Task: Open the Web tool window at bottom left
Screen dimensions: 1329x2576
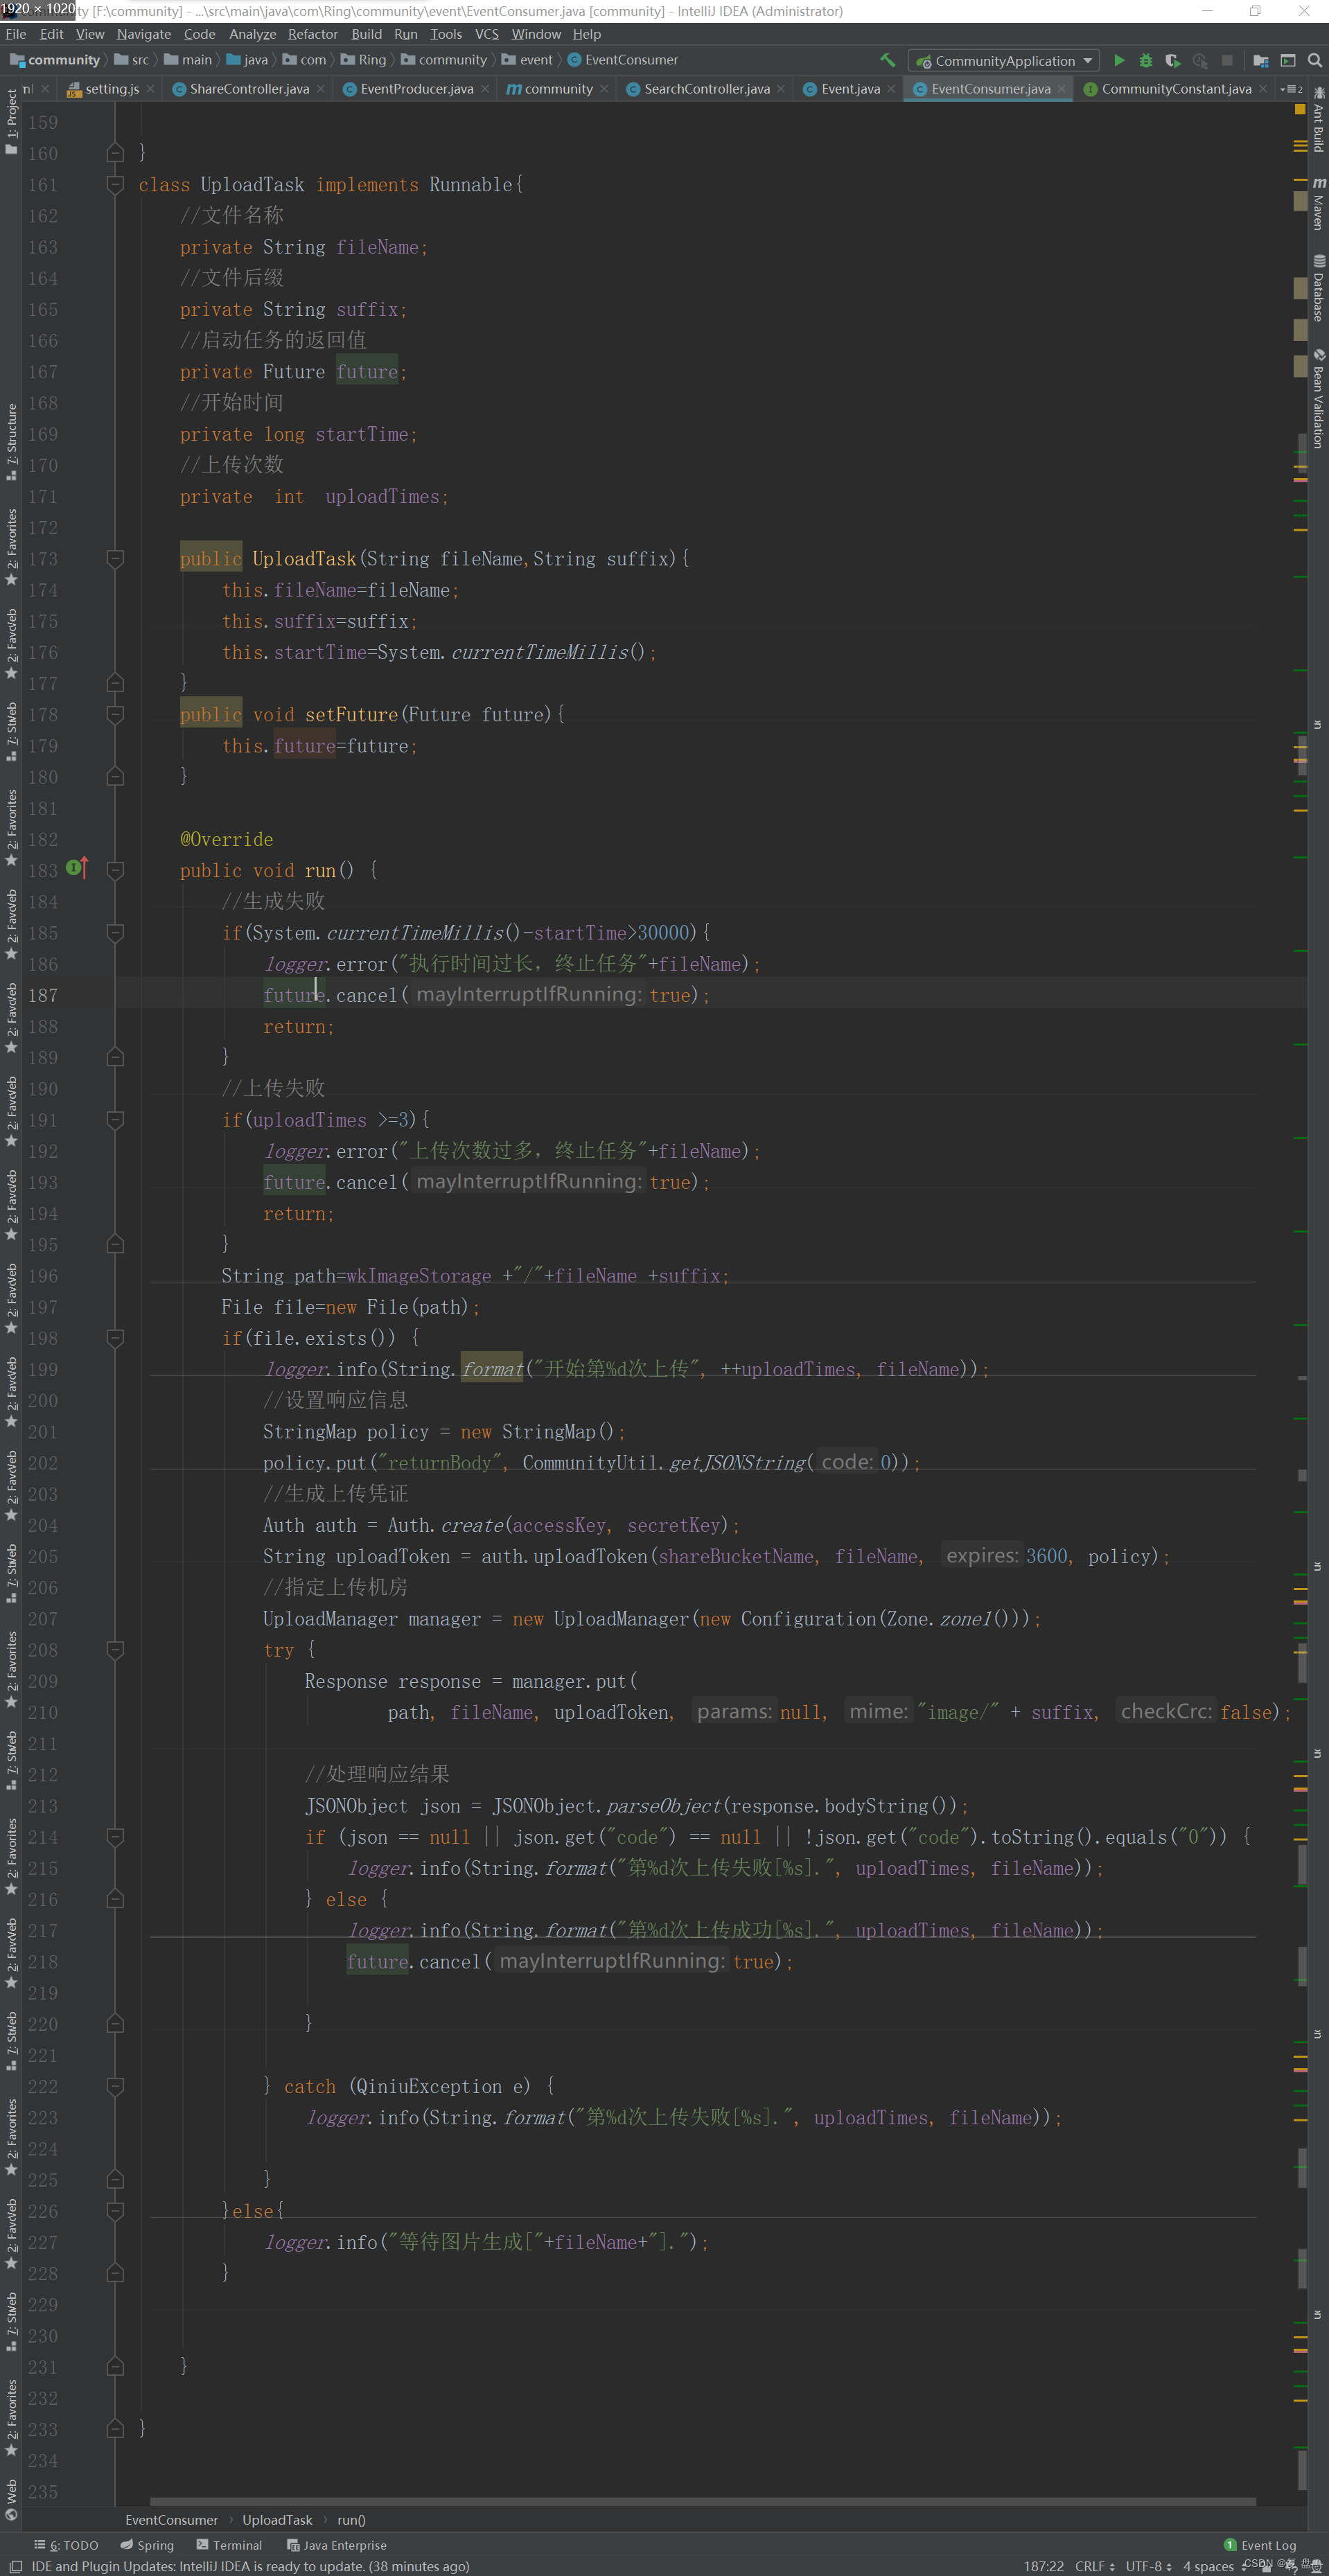Action: (x=11, y=2500)
